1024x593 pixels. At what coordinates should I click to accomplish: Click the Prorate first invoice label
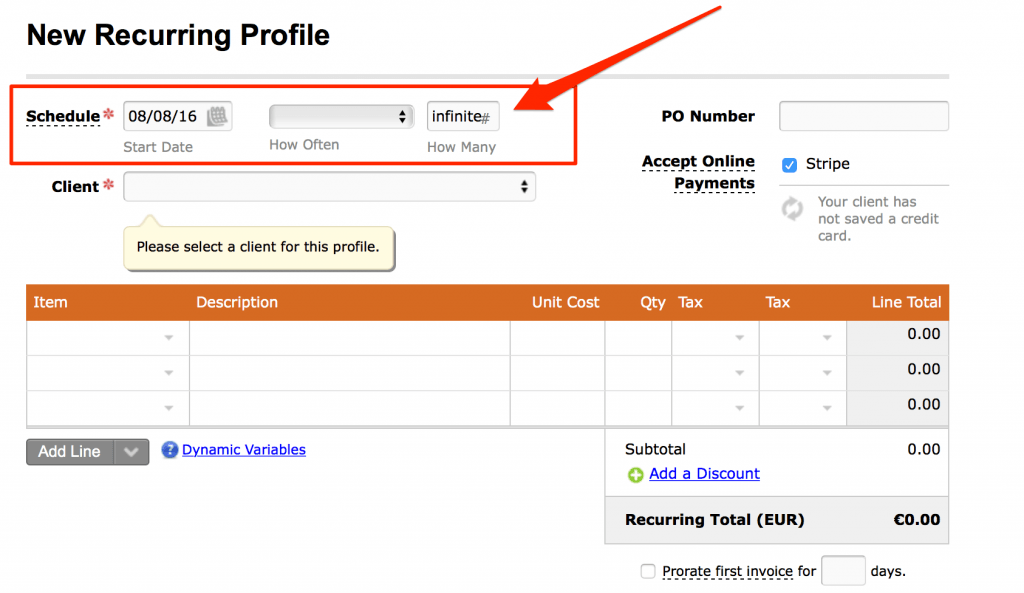[728, 571]
